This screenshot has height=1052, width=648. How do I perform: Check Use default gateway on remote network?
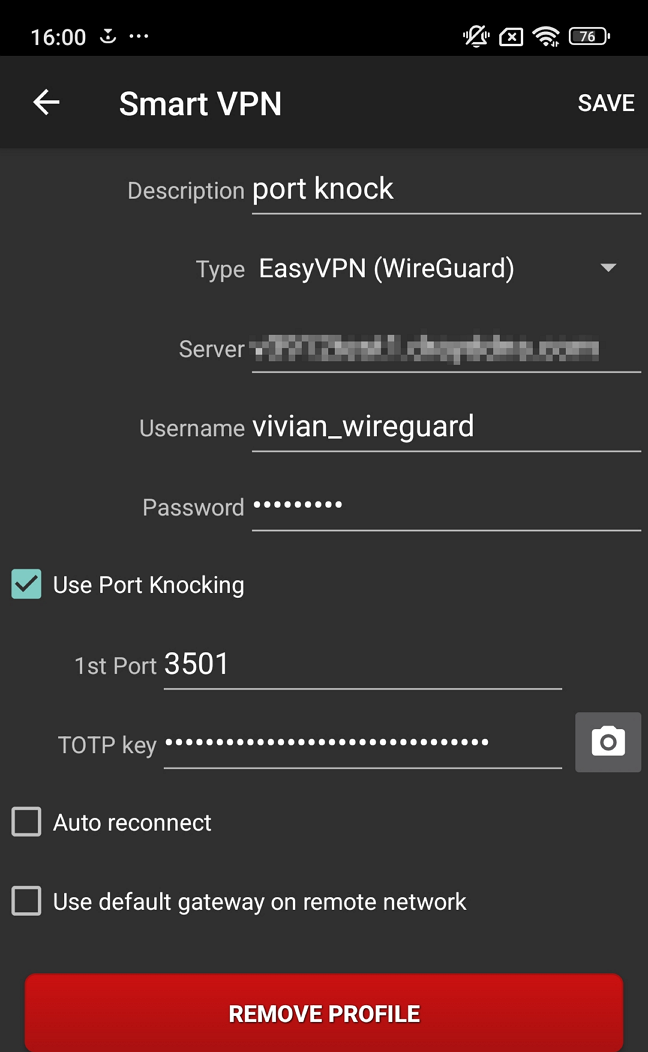[x=27, y=901]
